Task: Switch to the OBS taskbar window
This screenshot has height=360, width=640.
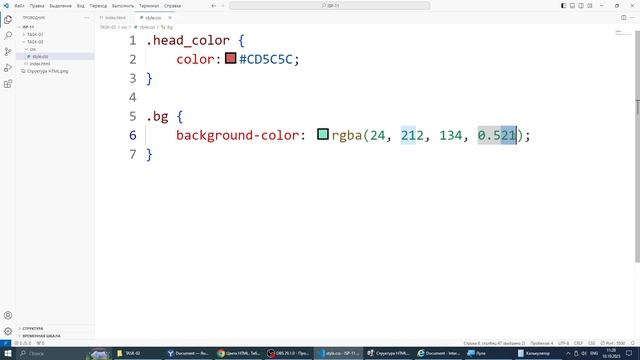Action: pos(289,353)
